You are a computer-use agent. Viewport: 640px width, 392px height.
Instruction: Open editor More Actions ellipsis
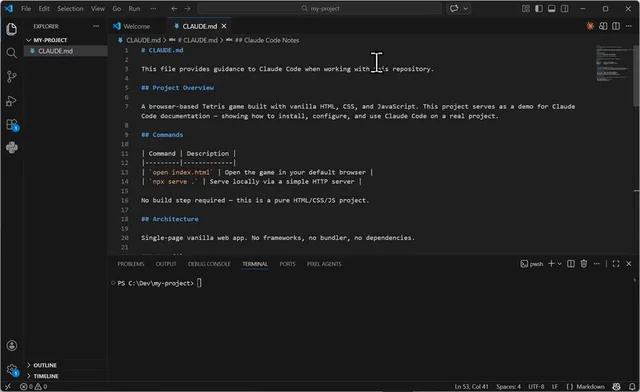(629, 26)
